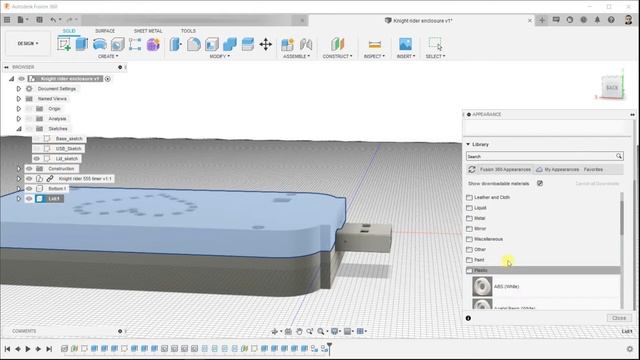Play the timeline

[x=28, y=349]
